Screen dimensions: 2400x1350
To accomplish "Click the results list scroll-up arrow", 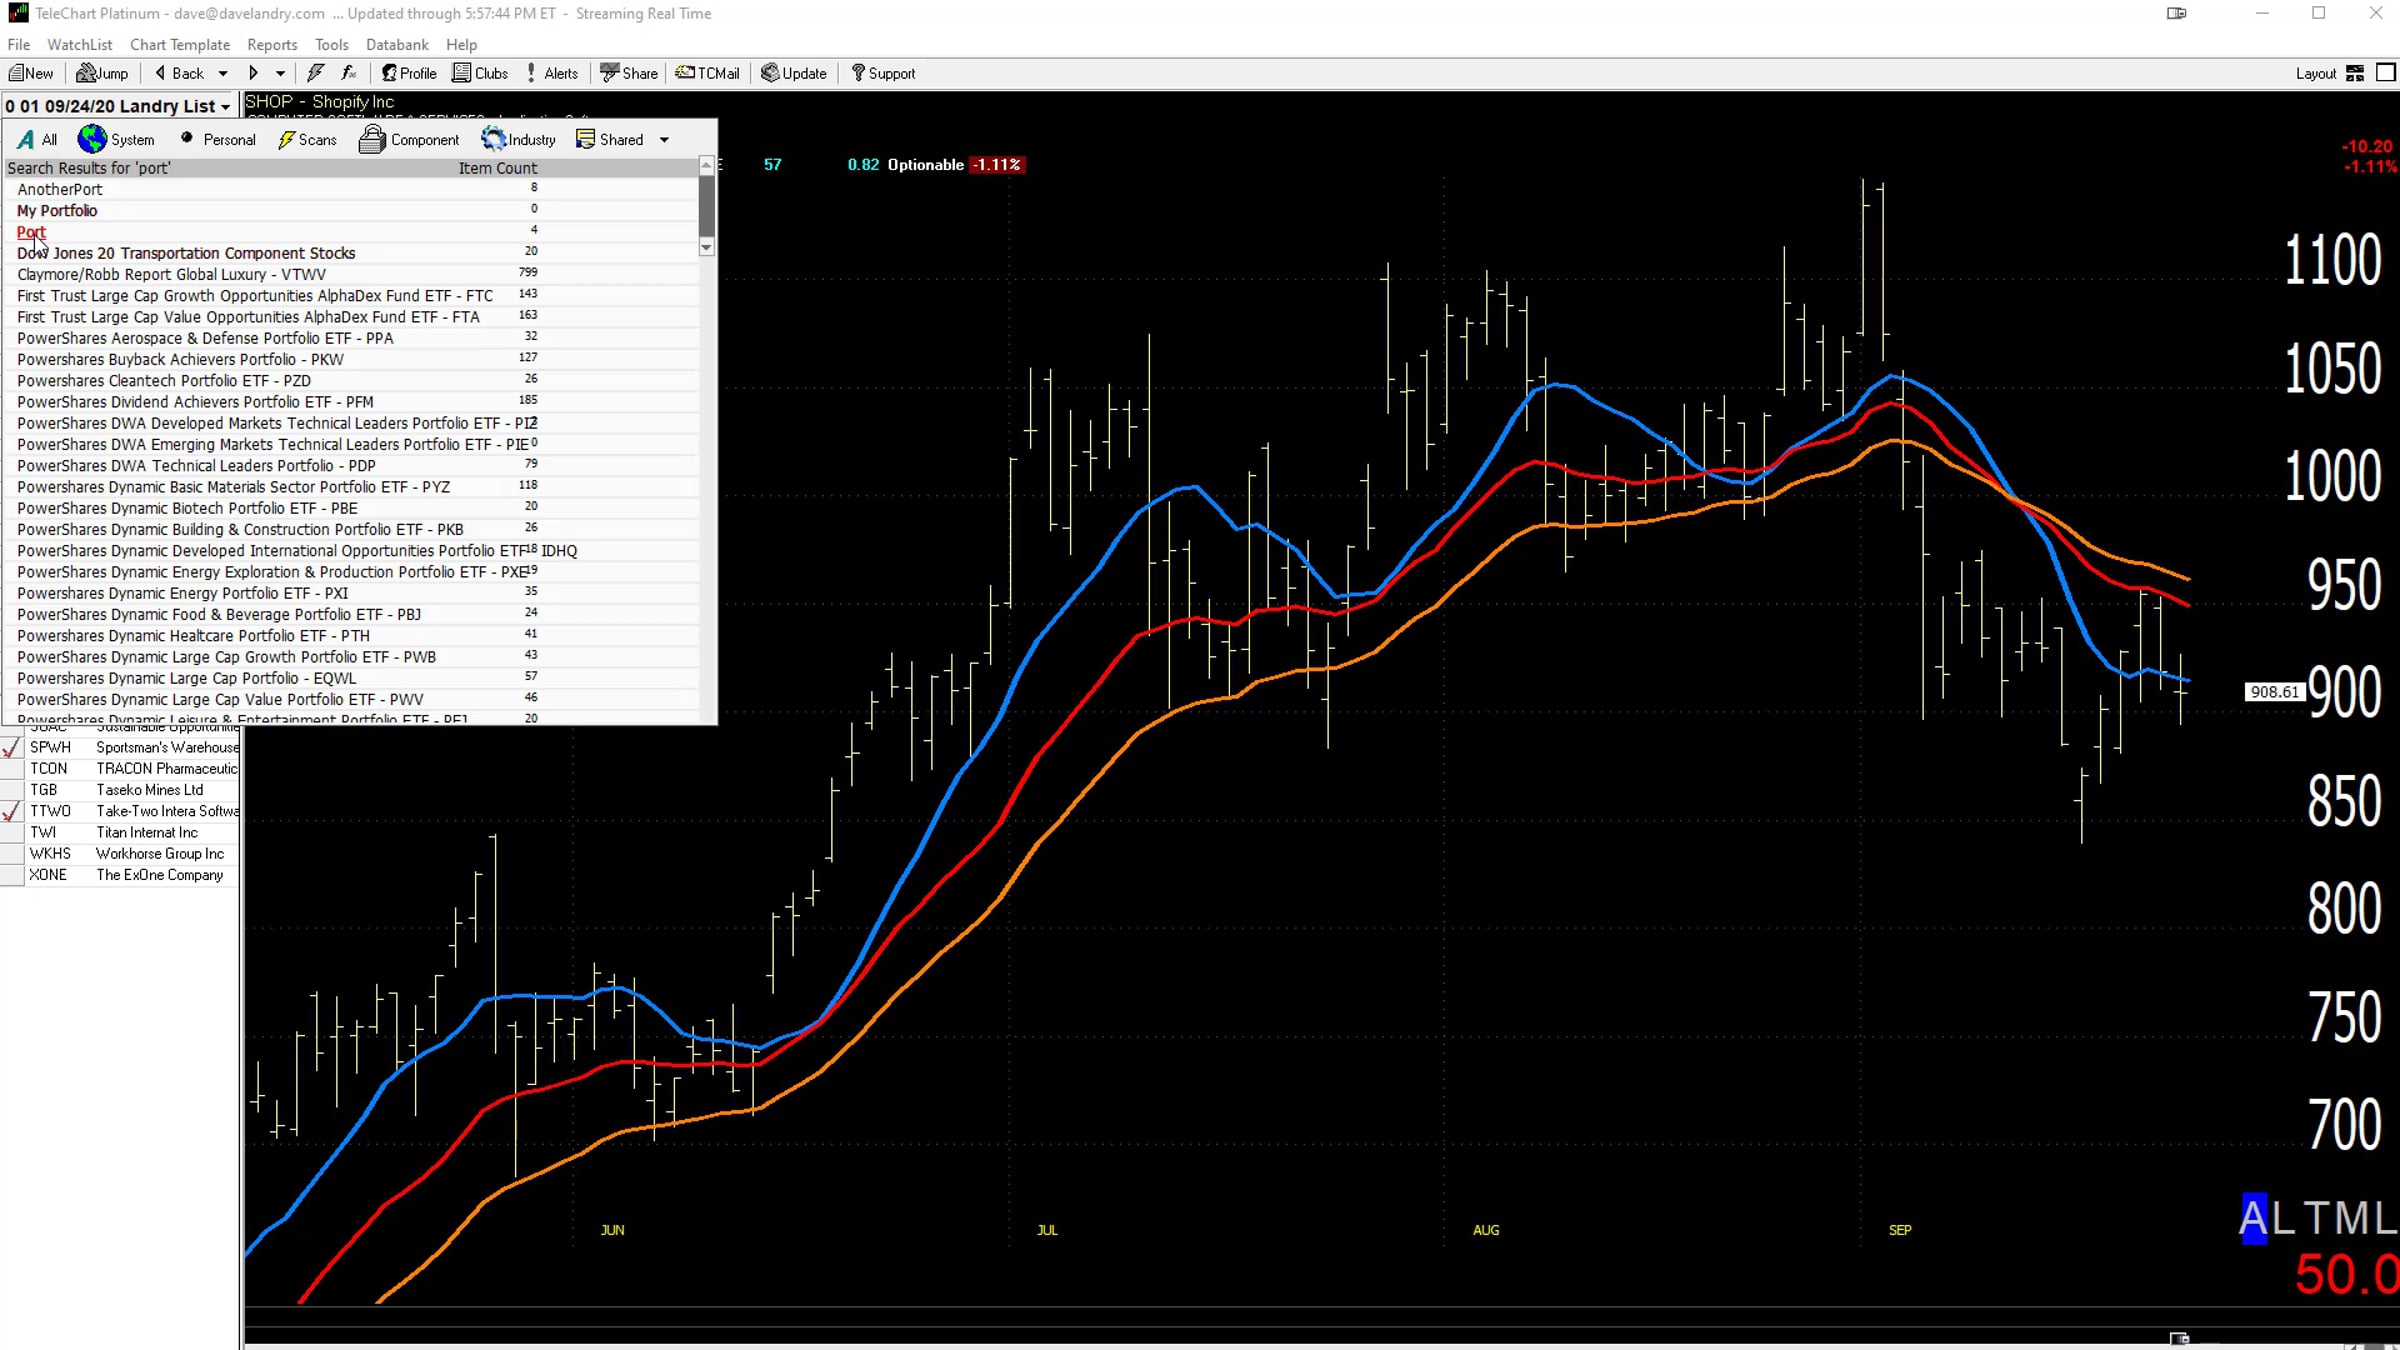I will tap(707, 166).
